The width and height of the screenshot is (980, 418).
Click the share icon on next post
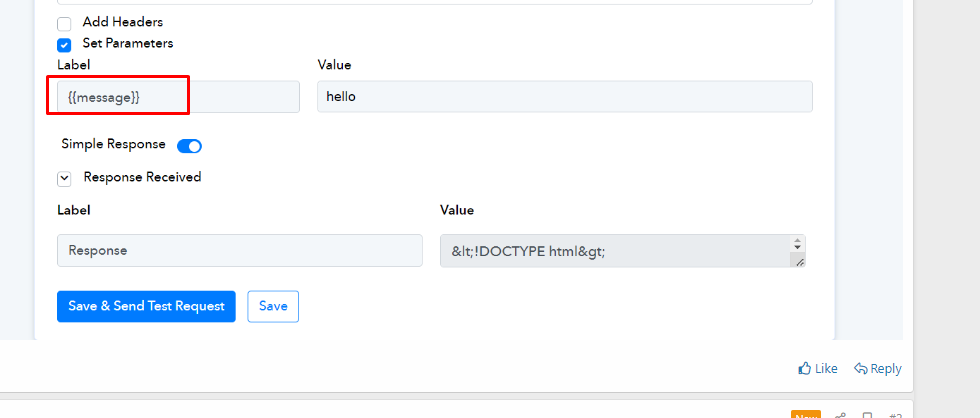[841, 415]
